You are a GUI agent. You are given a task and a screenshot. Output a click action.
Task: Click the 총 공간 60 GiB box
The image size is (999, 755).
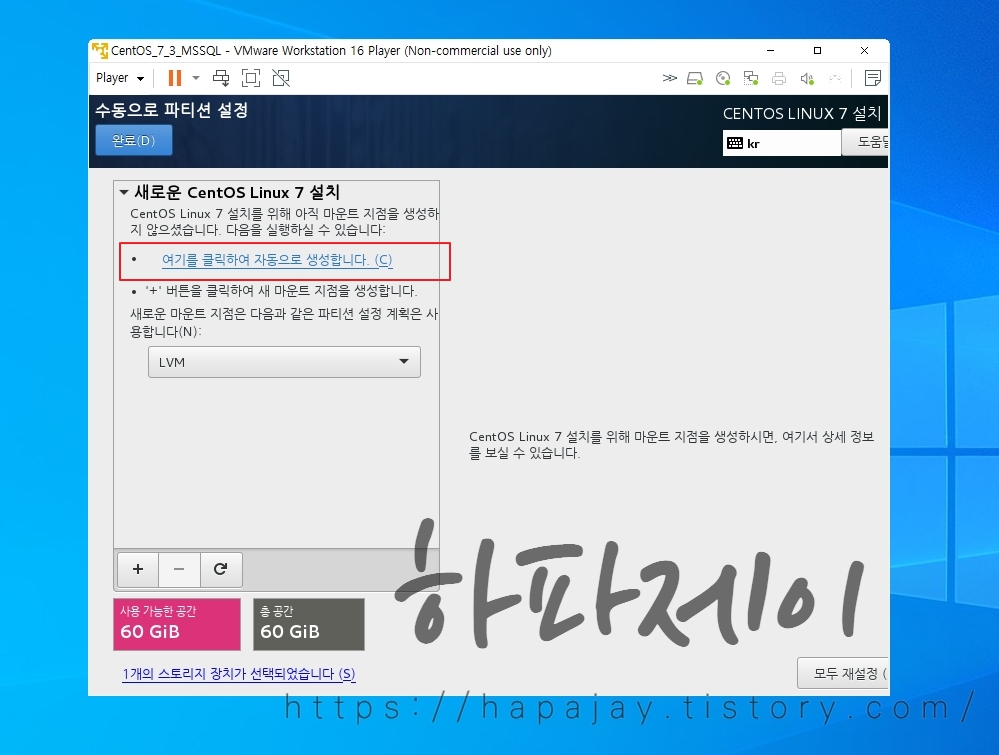309,624
